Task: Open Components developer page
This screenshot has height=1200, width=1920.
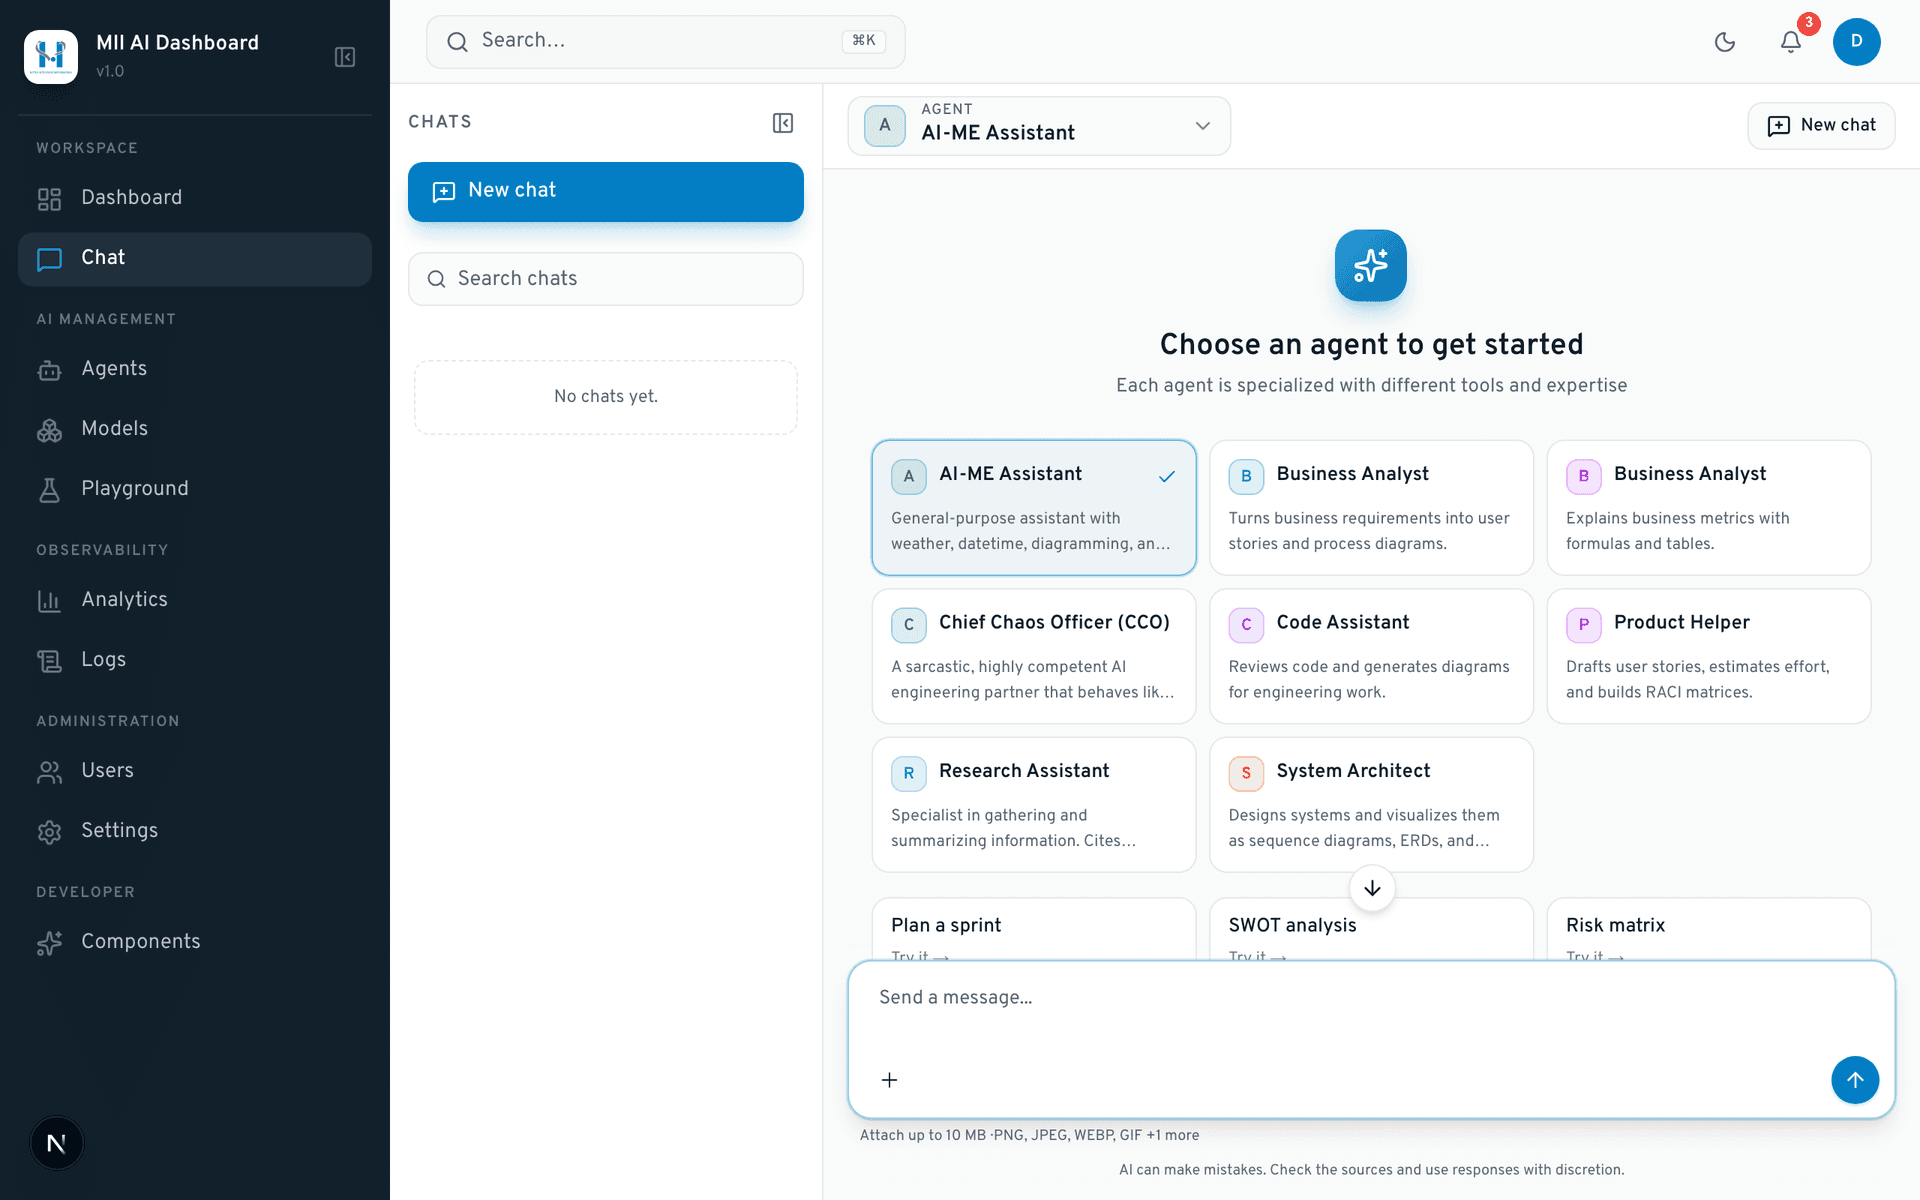Action: click(x=195, y=942)
